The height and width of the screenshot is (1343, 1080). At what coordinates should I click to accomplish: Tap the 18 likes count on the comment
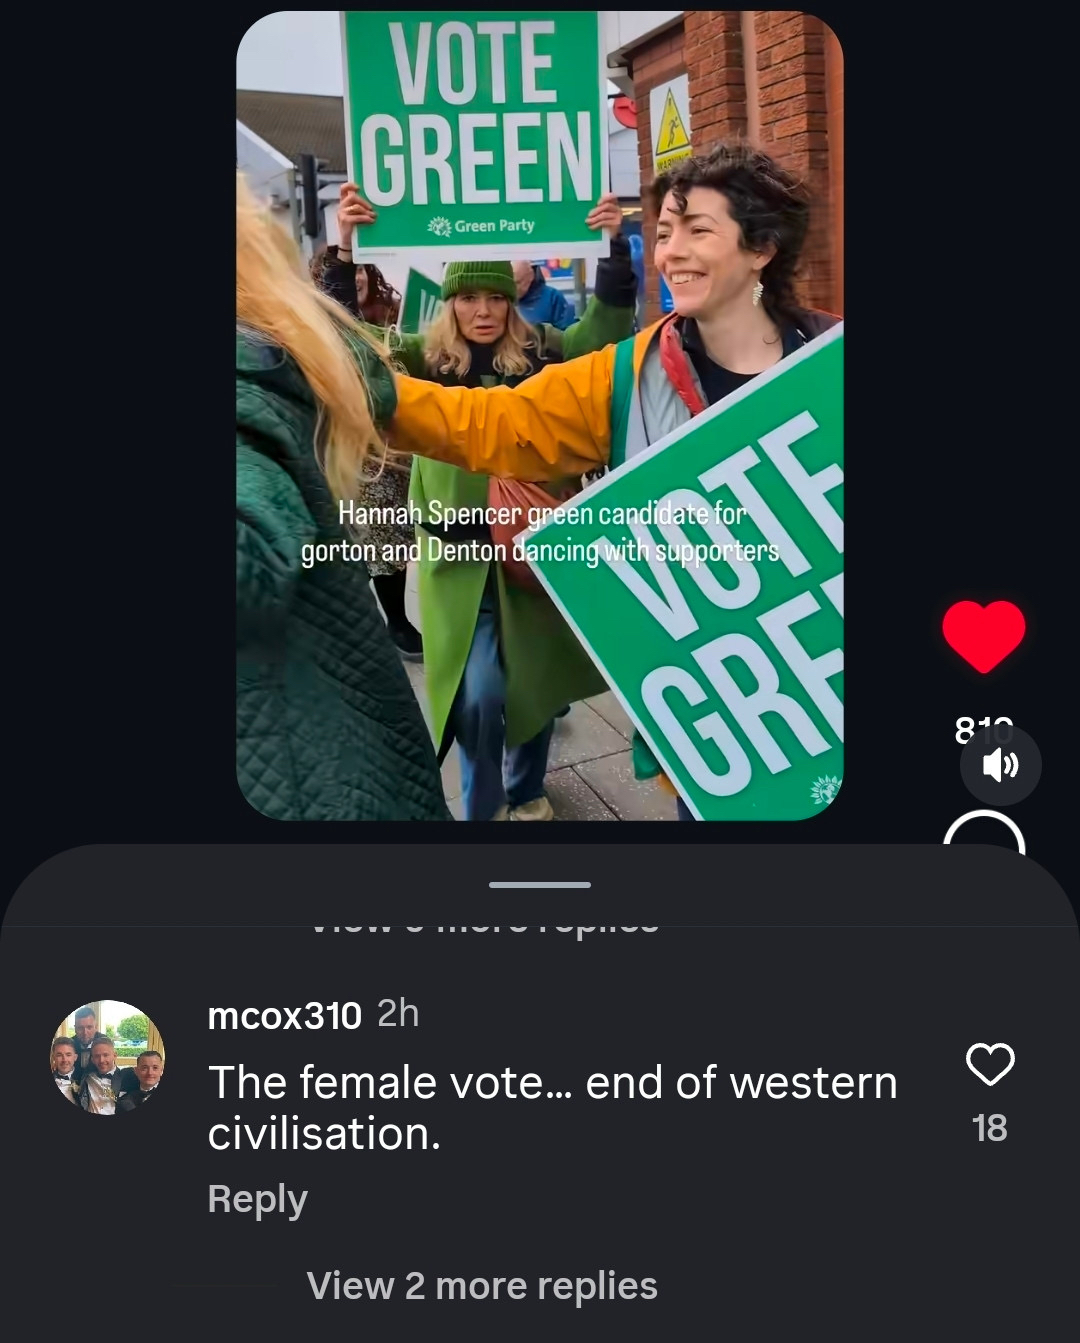989,1129
